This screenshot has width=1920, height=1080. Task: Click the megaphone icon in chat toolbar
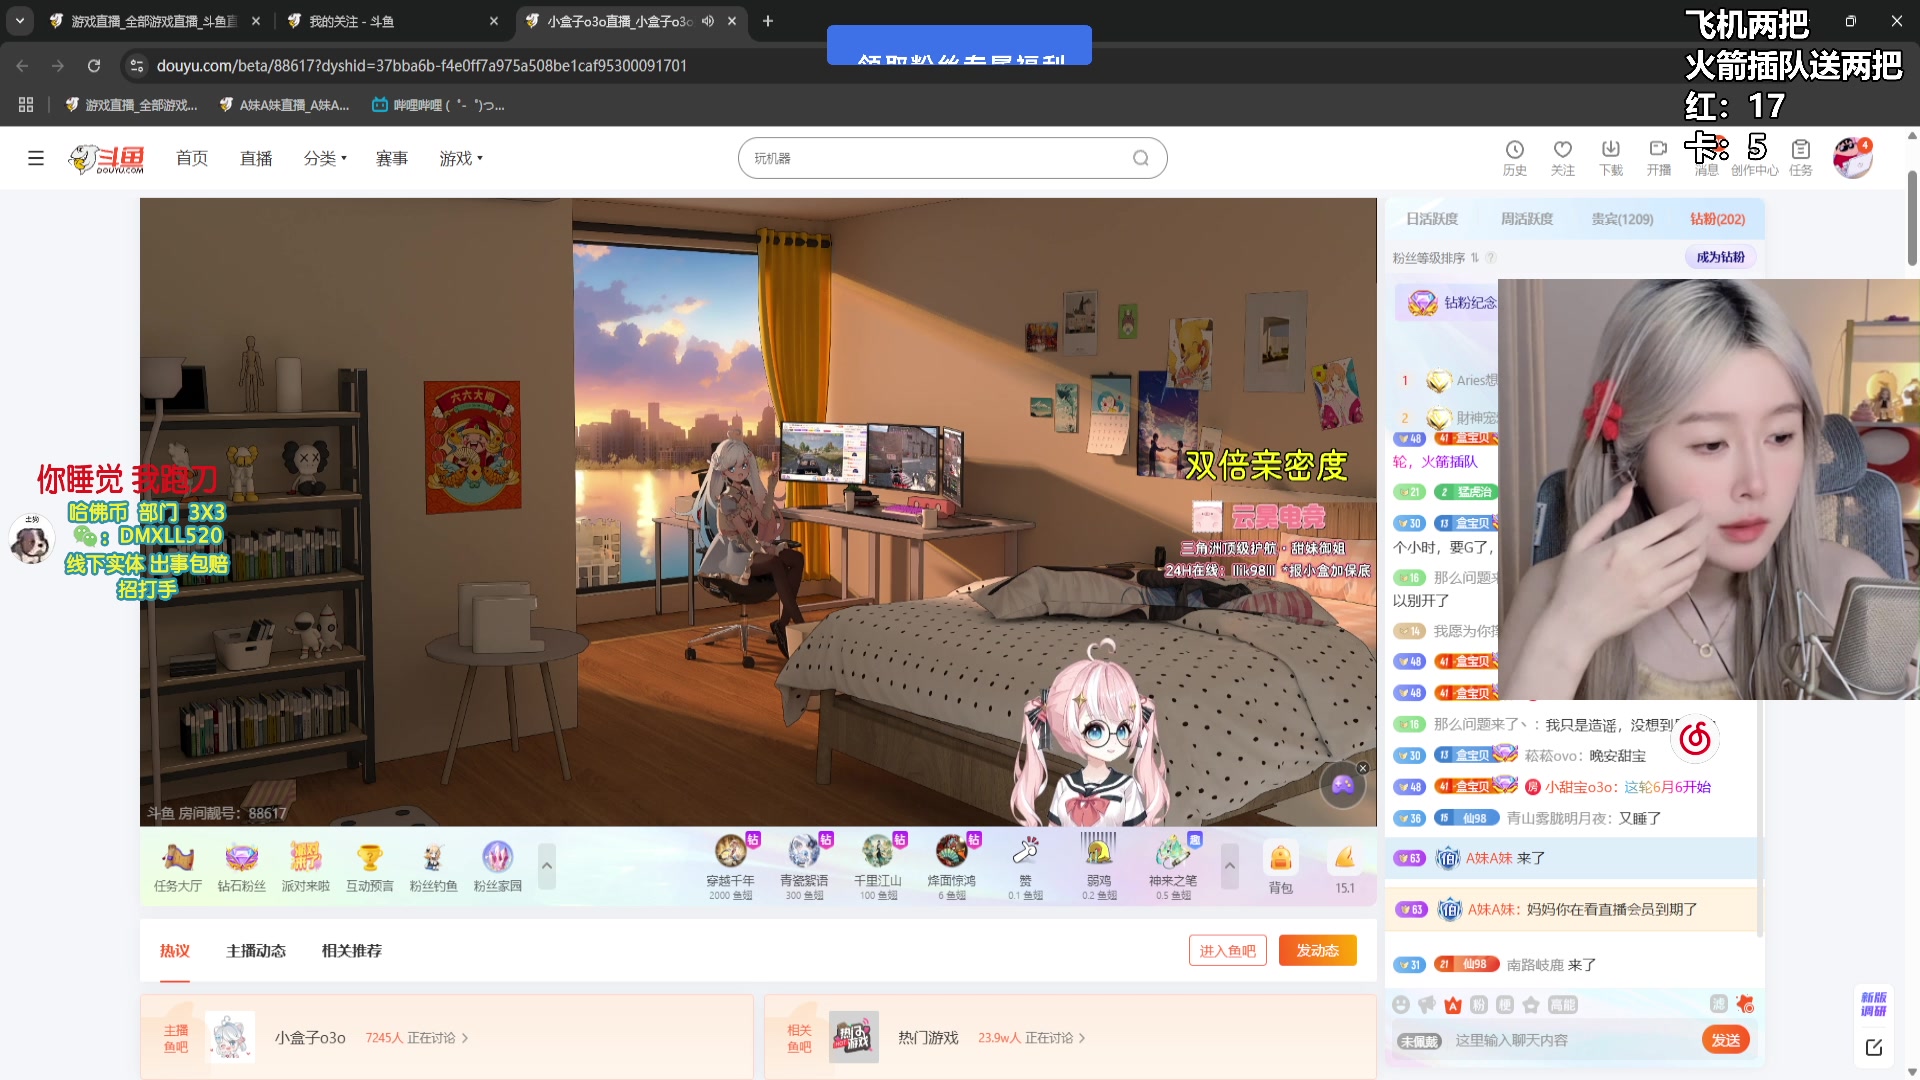pyautogui.click(x=1427, y=1005)
